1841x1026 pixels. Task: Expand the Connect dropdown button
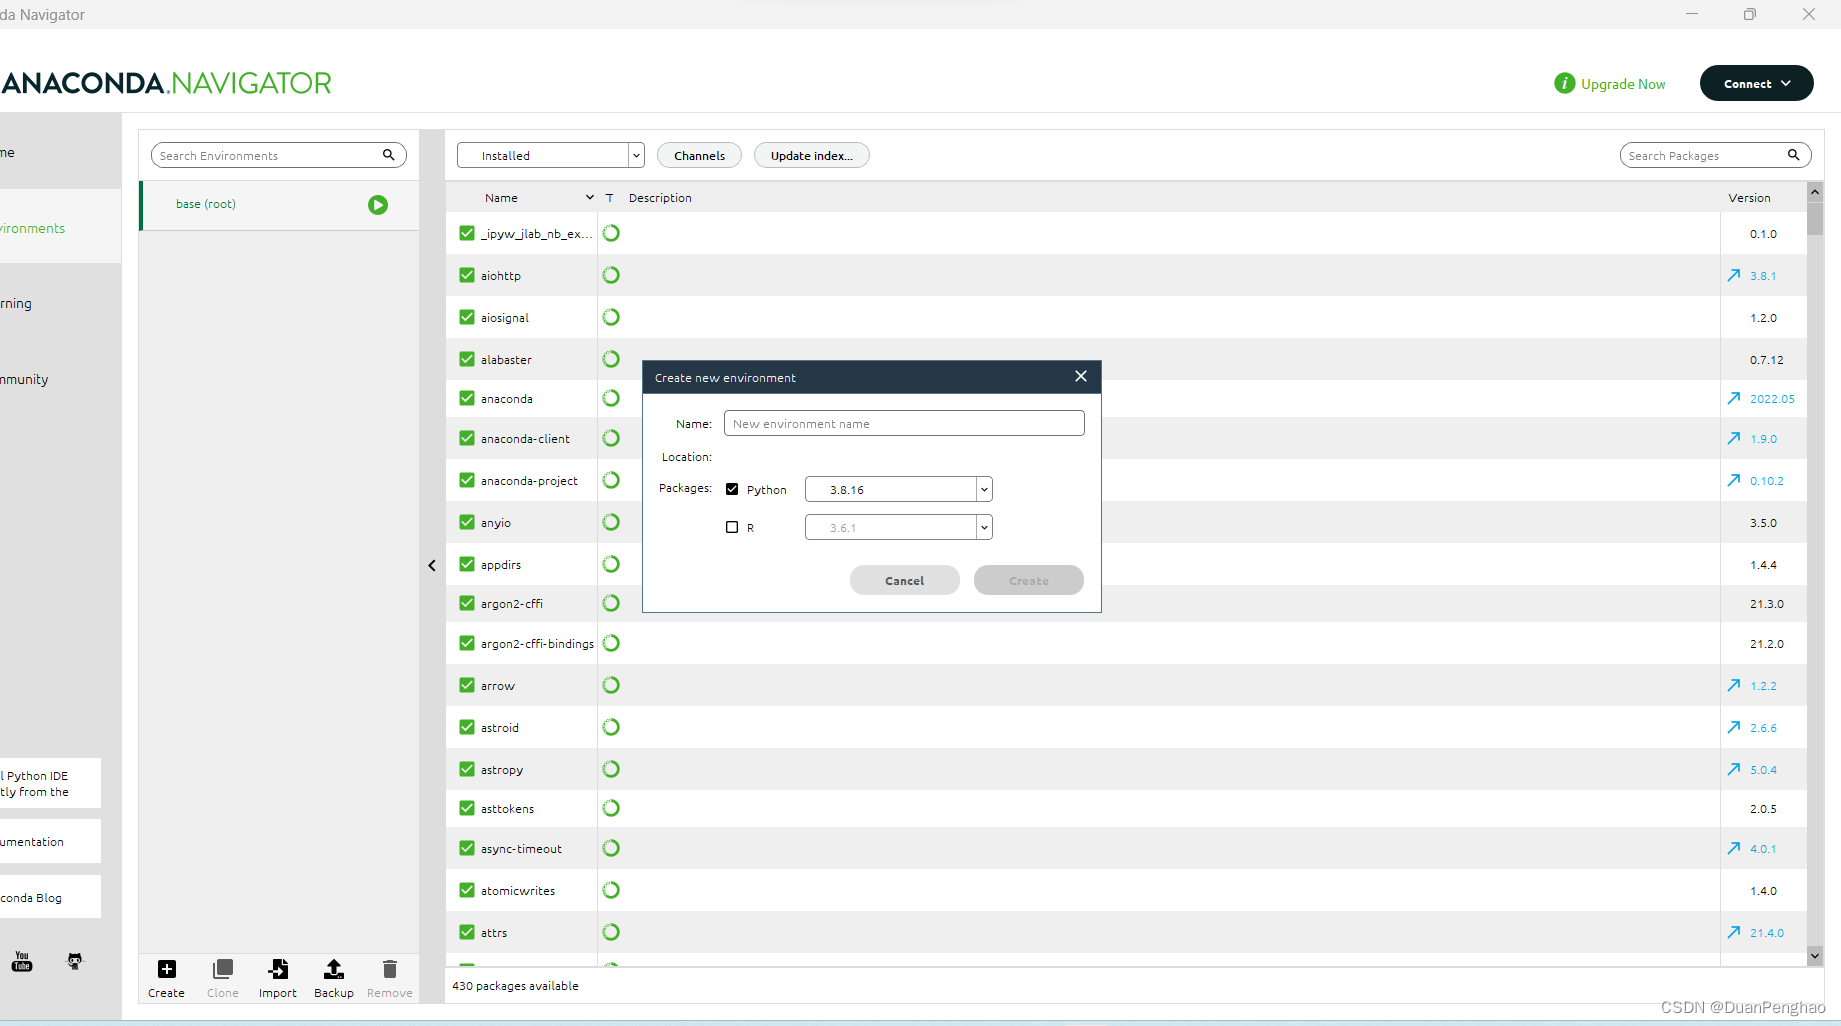(x=1756, y=83)
